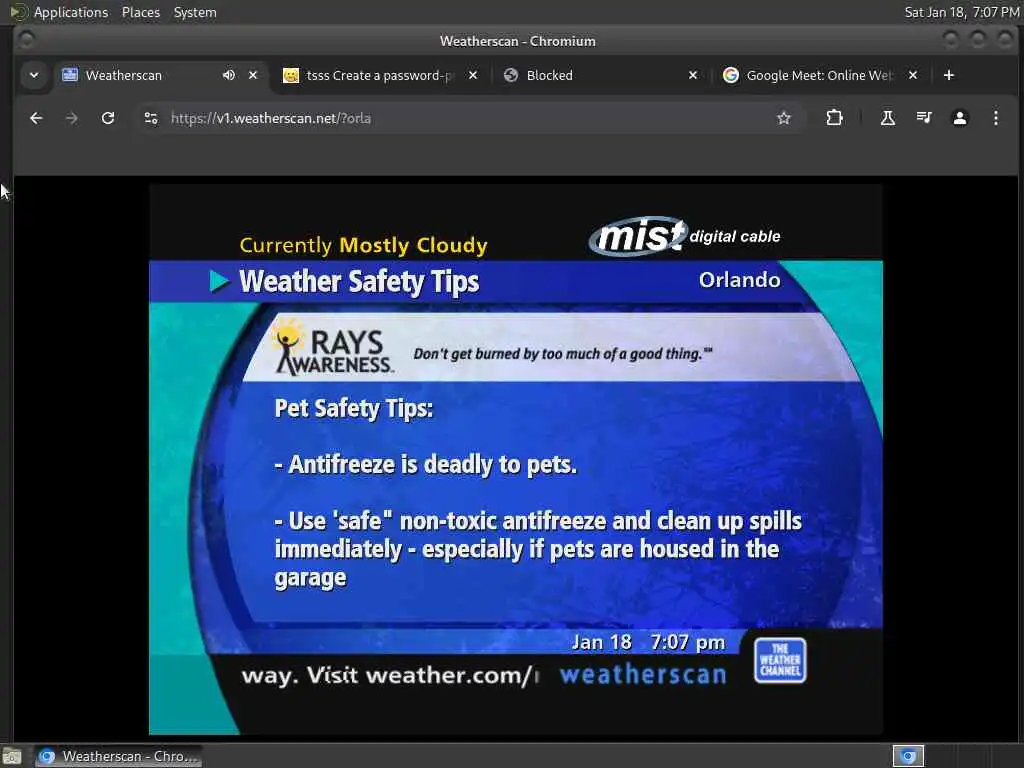
Task: Click the 'Weather Safety Tips' heading
Action: coord(359,282)
